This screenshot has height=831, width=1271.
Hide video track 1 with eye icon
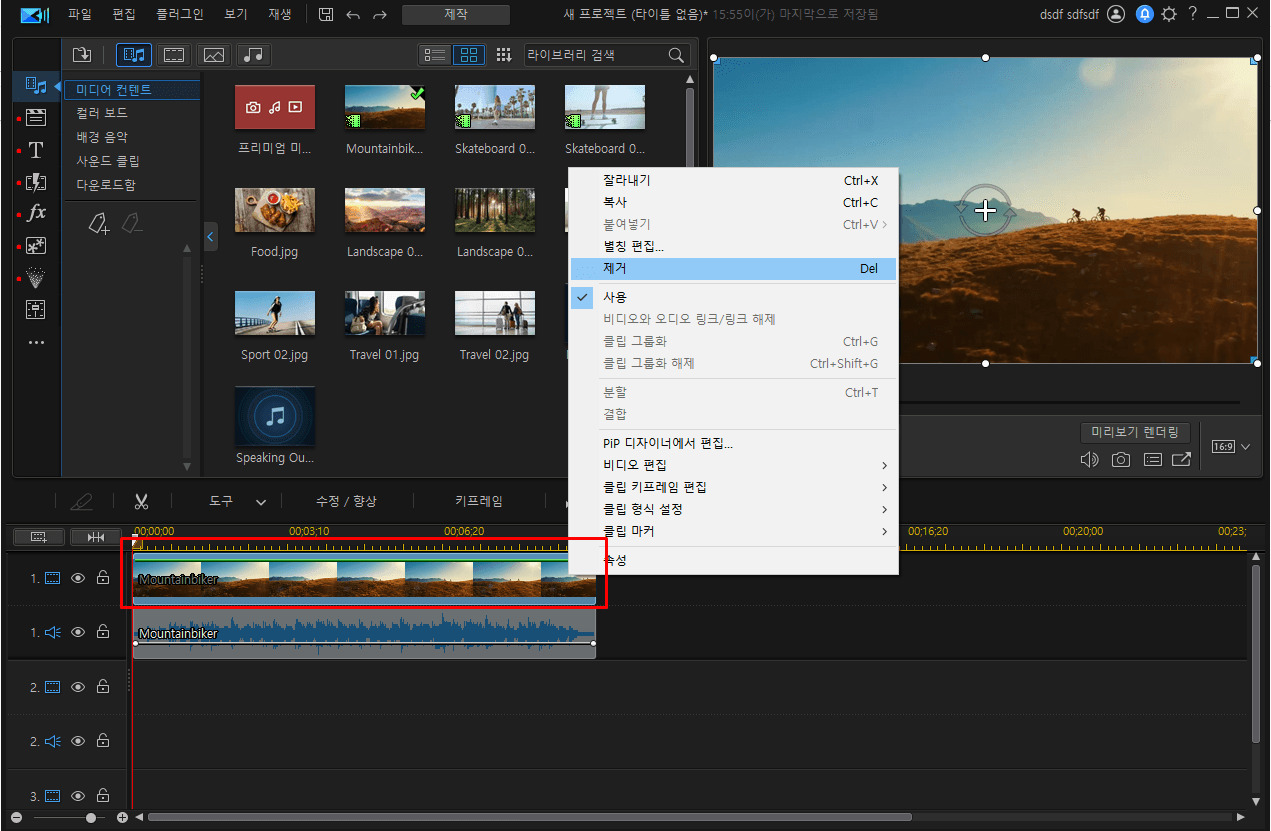point(78,578)
